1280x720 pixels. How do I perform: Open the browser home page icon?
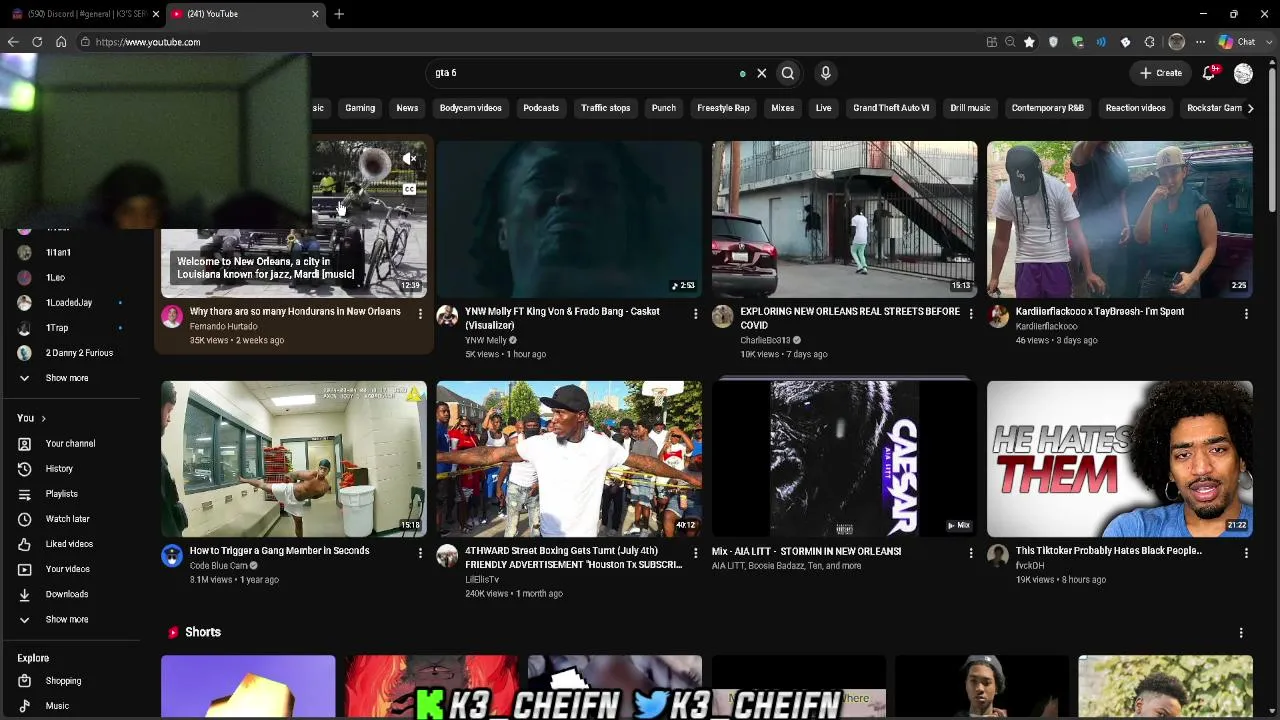coord(61,42)
